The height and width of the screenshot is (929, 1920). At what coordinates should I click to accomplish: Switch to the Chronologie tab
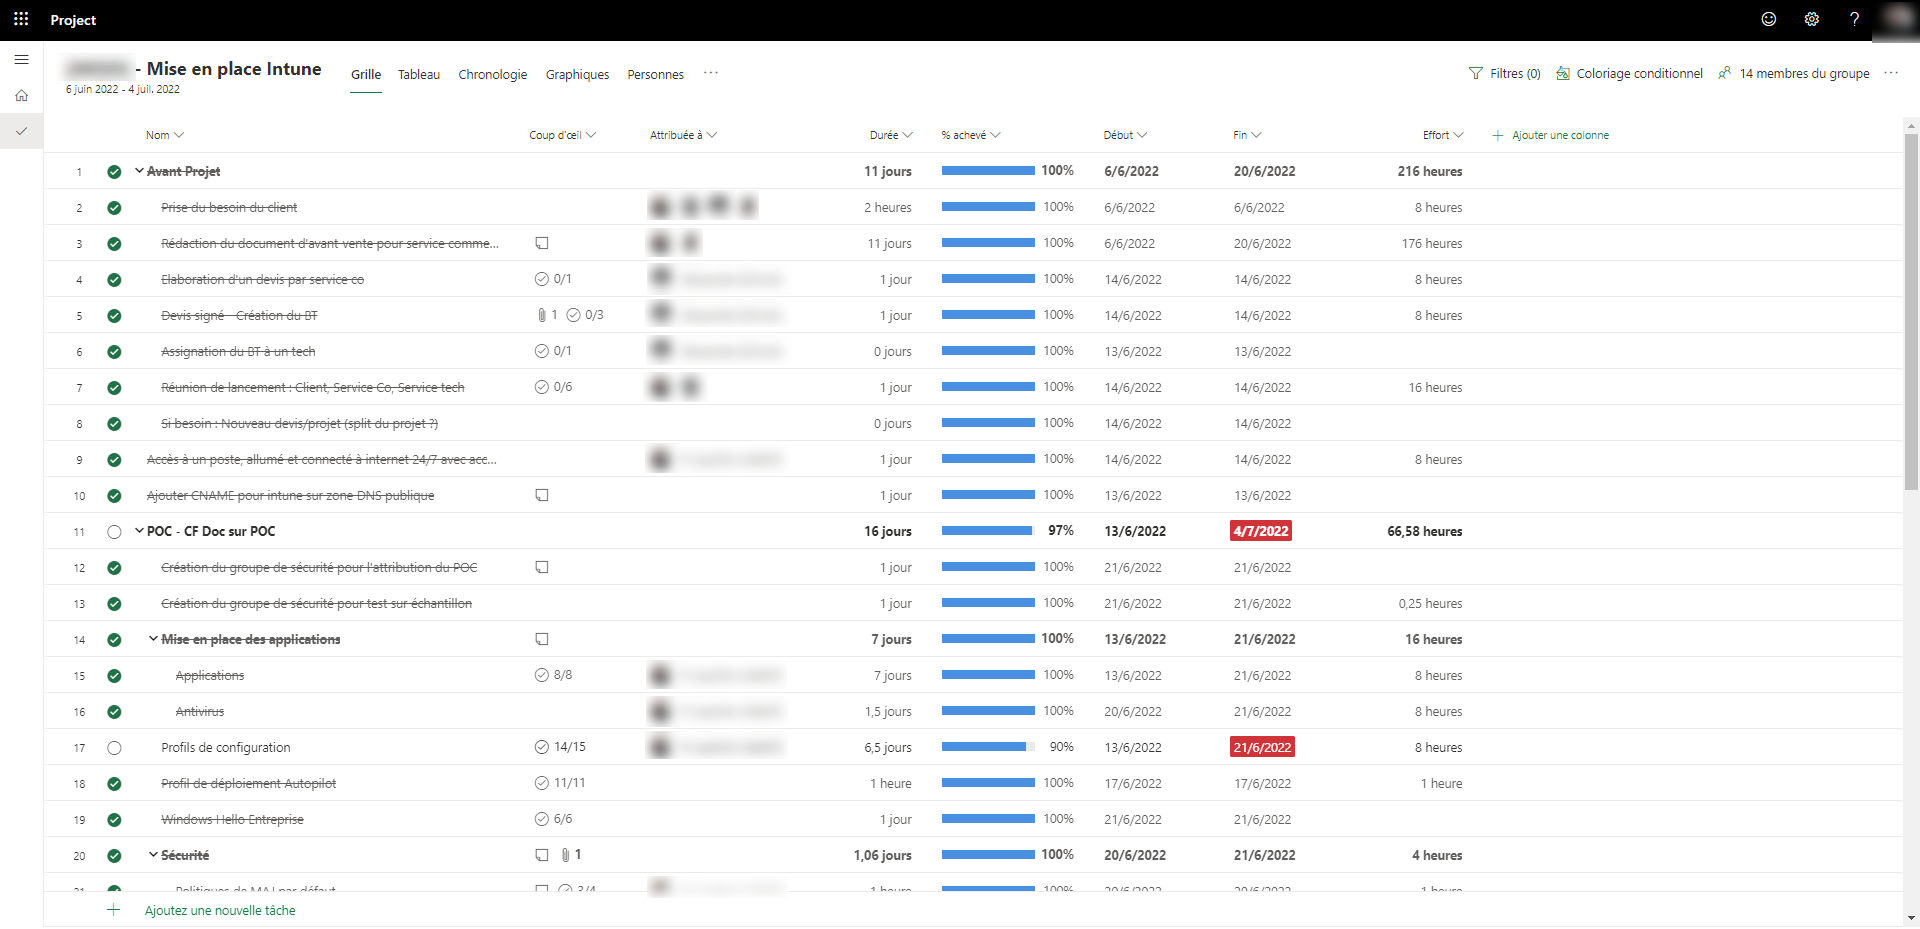click(493, 74)
